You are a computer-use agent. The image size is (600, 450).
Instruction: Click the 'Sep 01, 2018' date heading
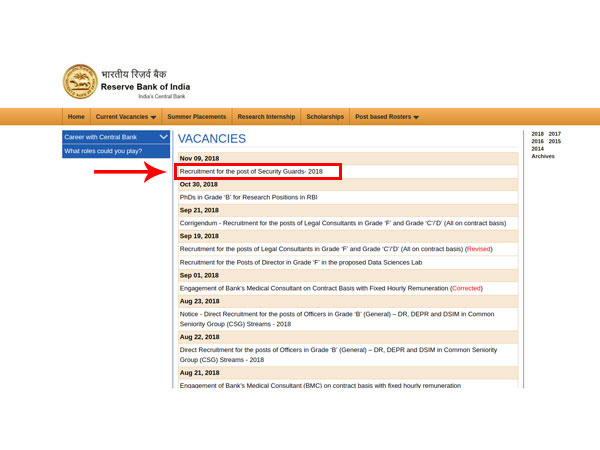(x=199, y=276)
